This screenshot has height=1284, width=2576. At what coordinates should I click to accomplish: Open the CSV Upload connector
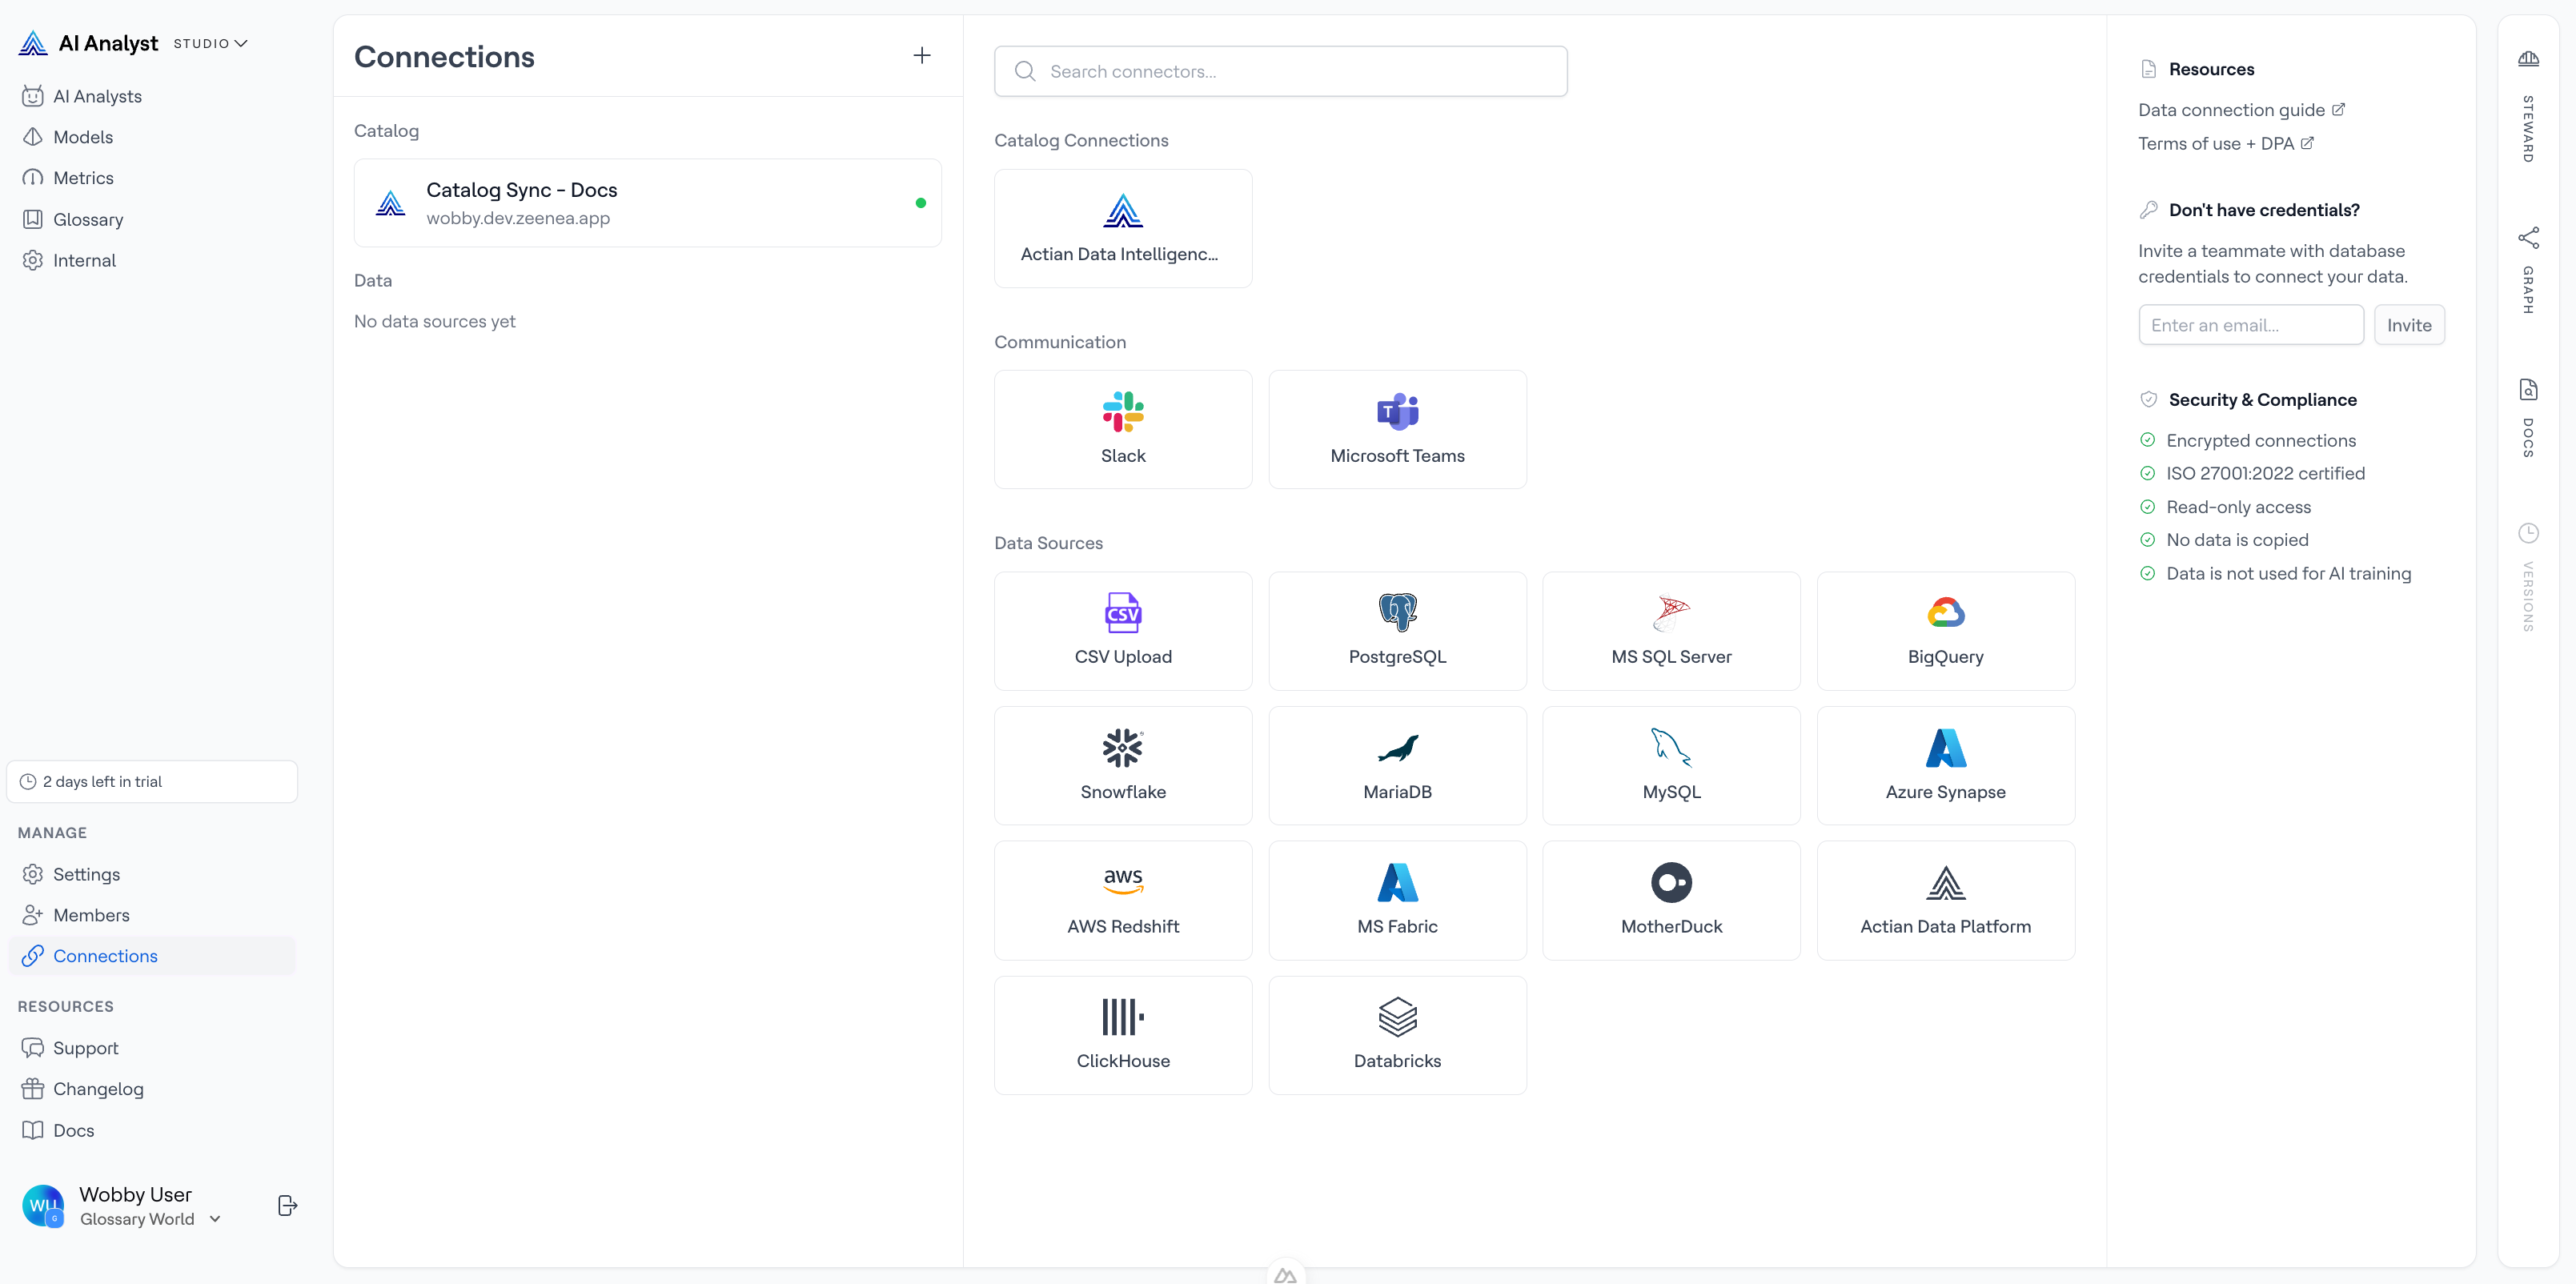(1123, 630)
